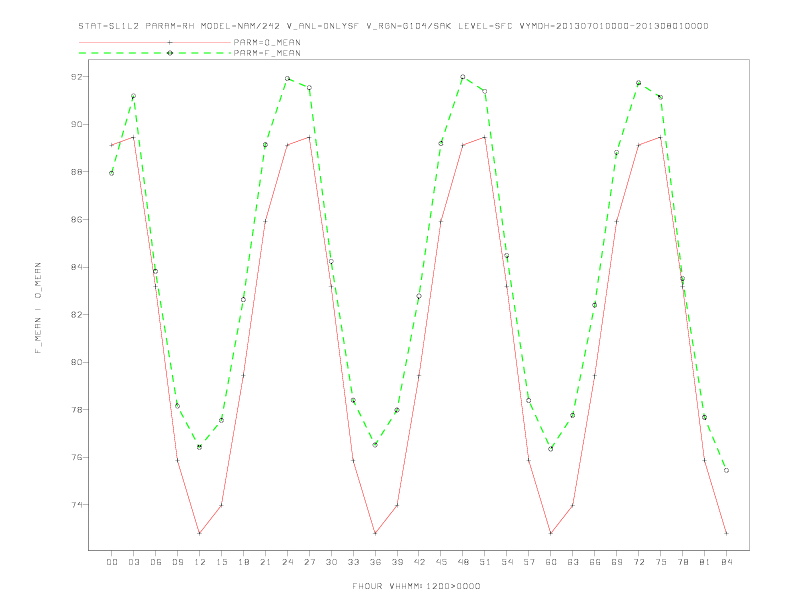Select O_MEAN minimum marker at hour 60
Image resolution: width=792 pixels, height=612 pixels.
(x=551, y=533)
